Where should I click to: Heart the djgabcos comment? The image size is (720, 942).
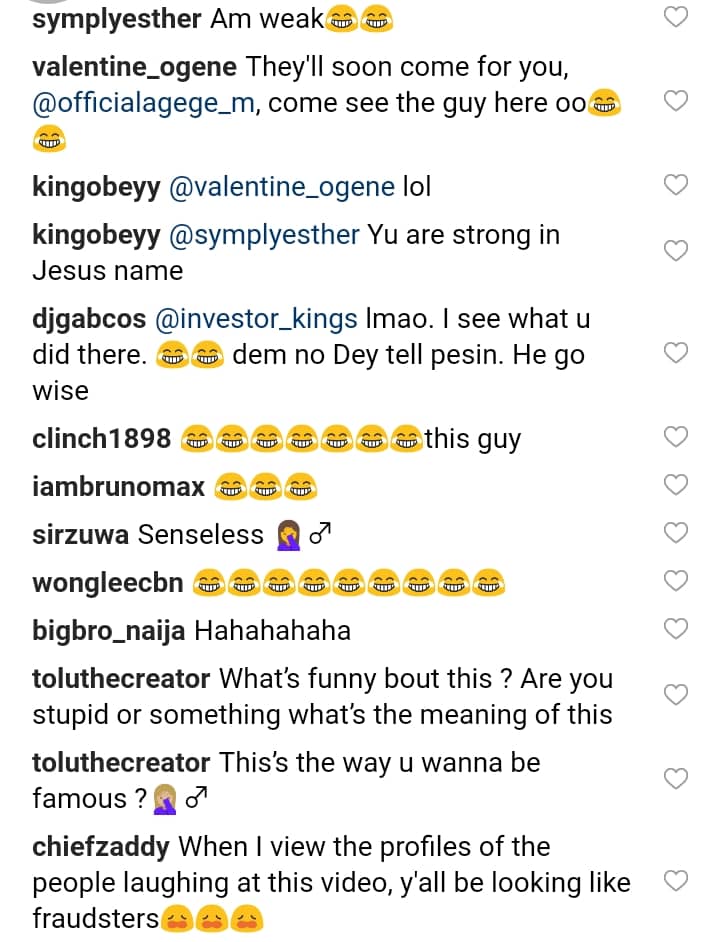[677, 353]
